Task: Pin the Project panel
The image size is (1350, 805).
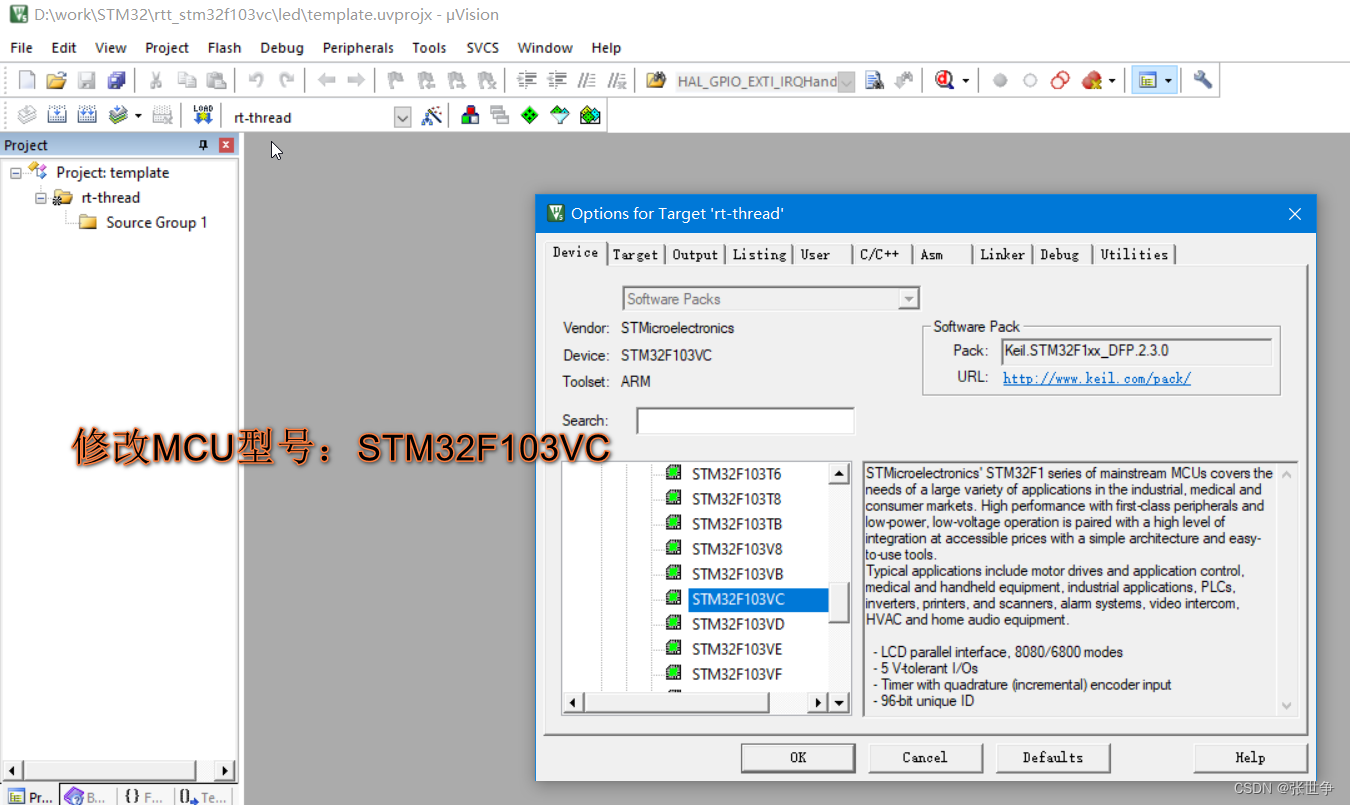Action: coord(204,145)
